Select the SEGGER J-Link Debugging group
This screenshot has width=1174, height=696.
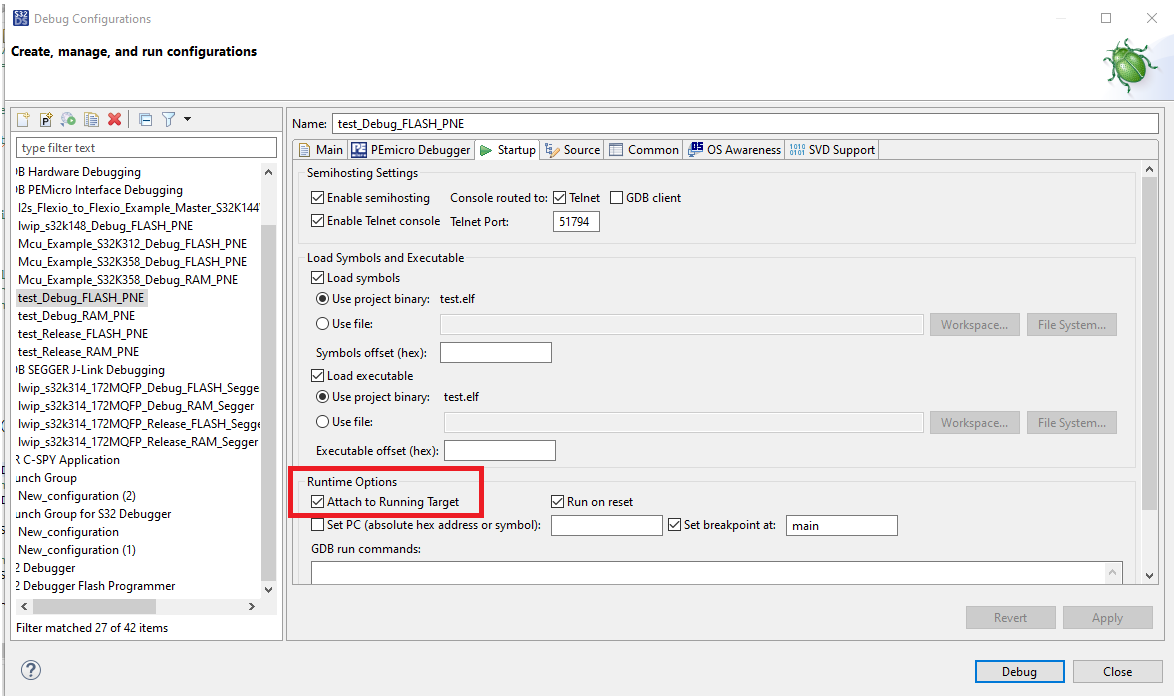click(x=91, y=370)
